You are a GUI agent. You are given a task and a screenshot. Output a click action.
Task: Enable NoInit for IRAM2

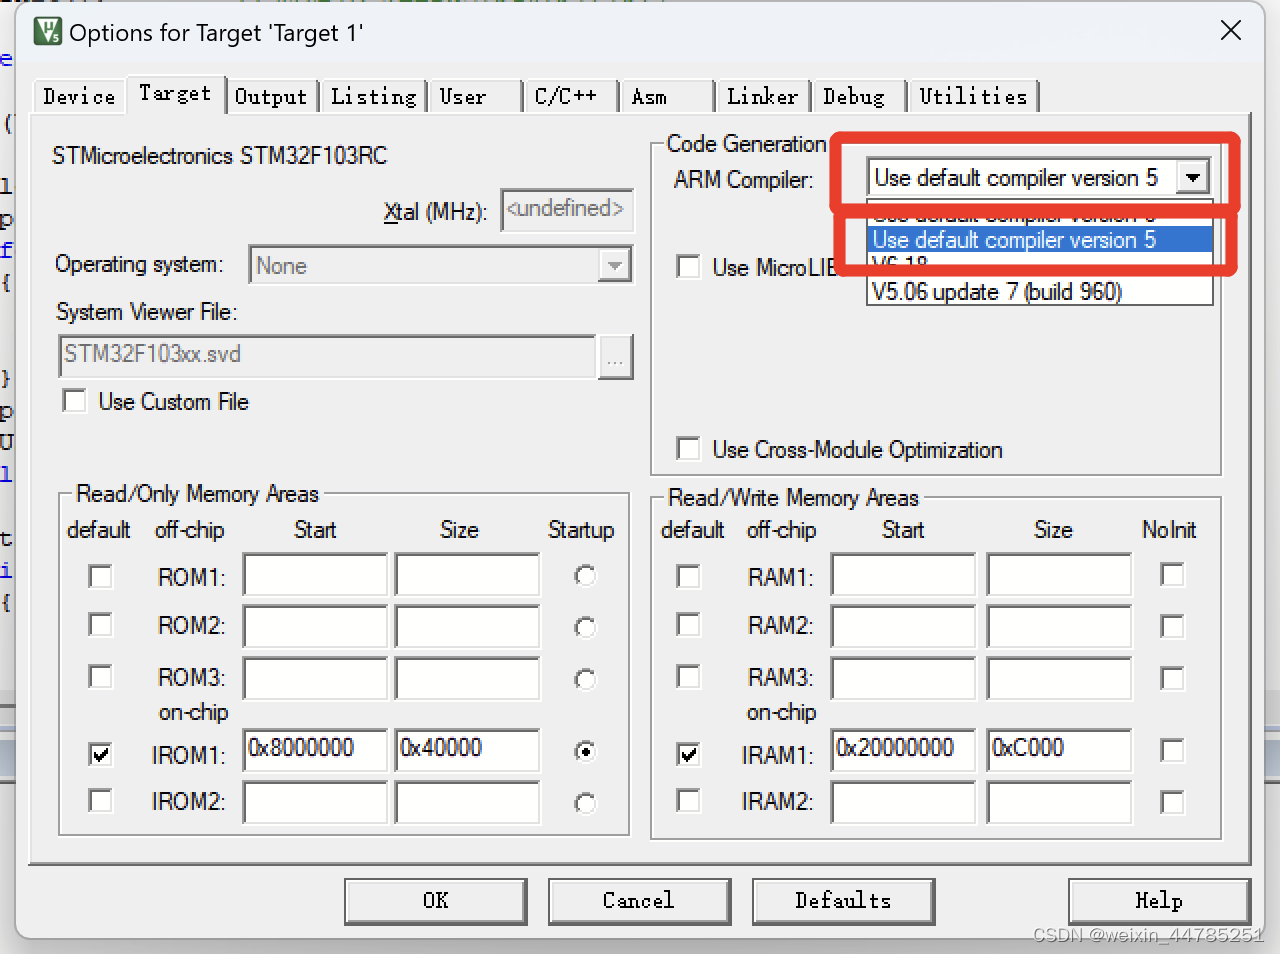pyautogui.click(x=1172, y=801)
